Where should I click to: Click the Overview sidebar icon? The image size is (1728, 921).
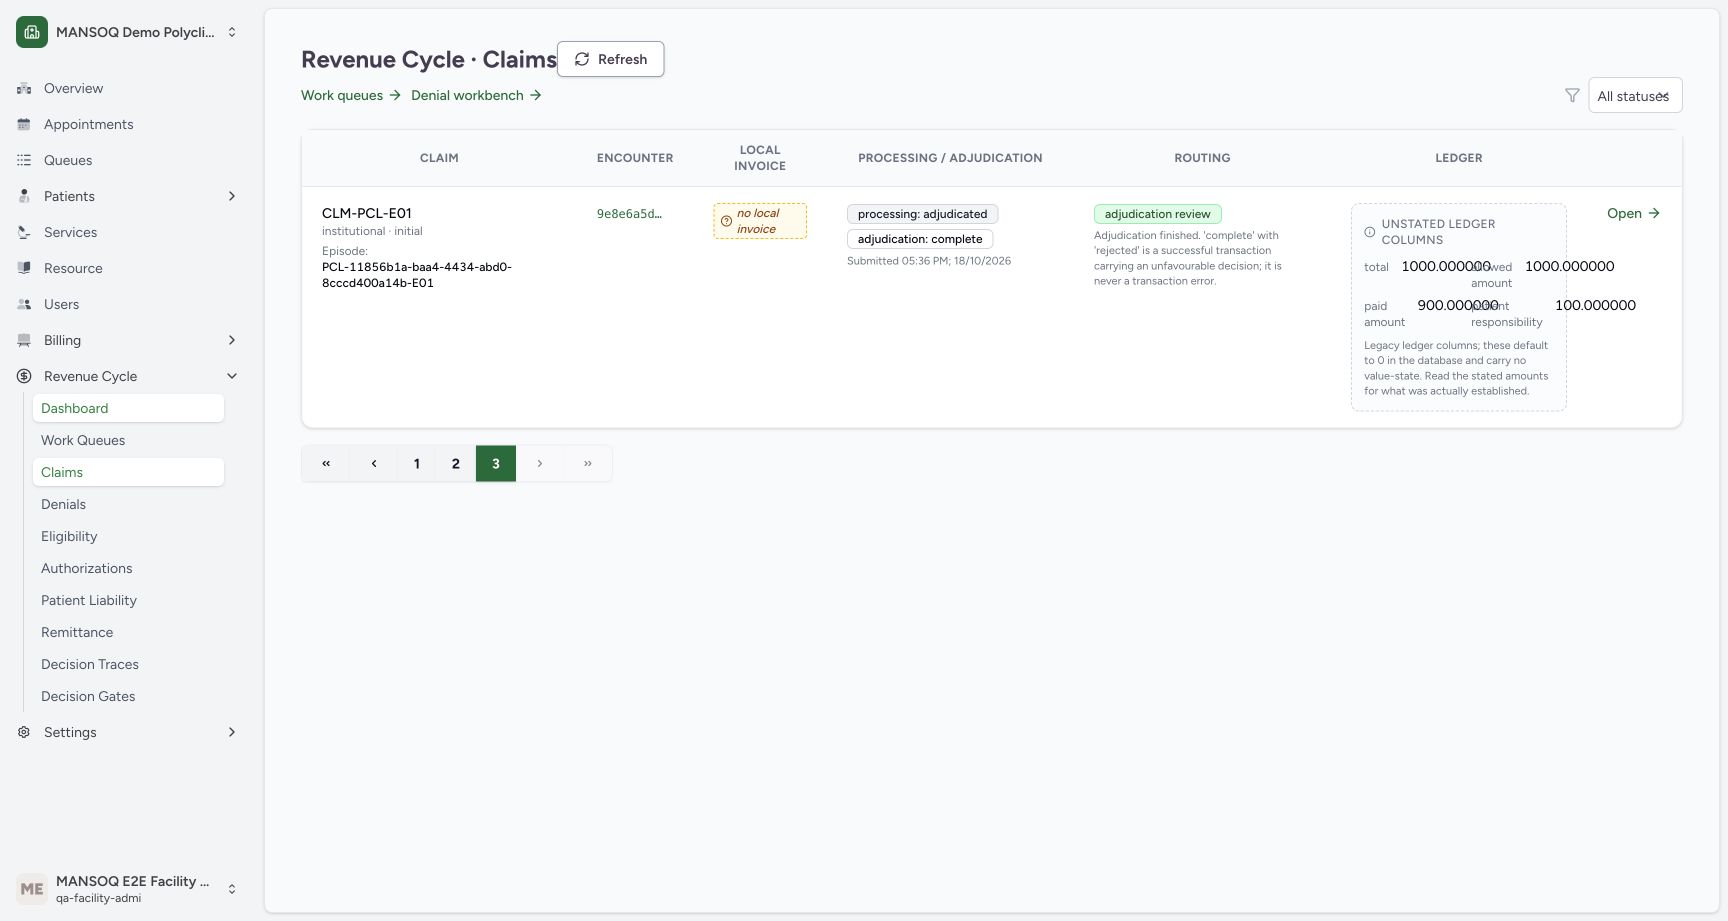(x=24, y=88)
